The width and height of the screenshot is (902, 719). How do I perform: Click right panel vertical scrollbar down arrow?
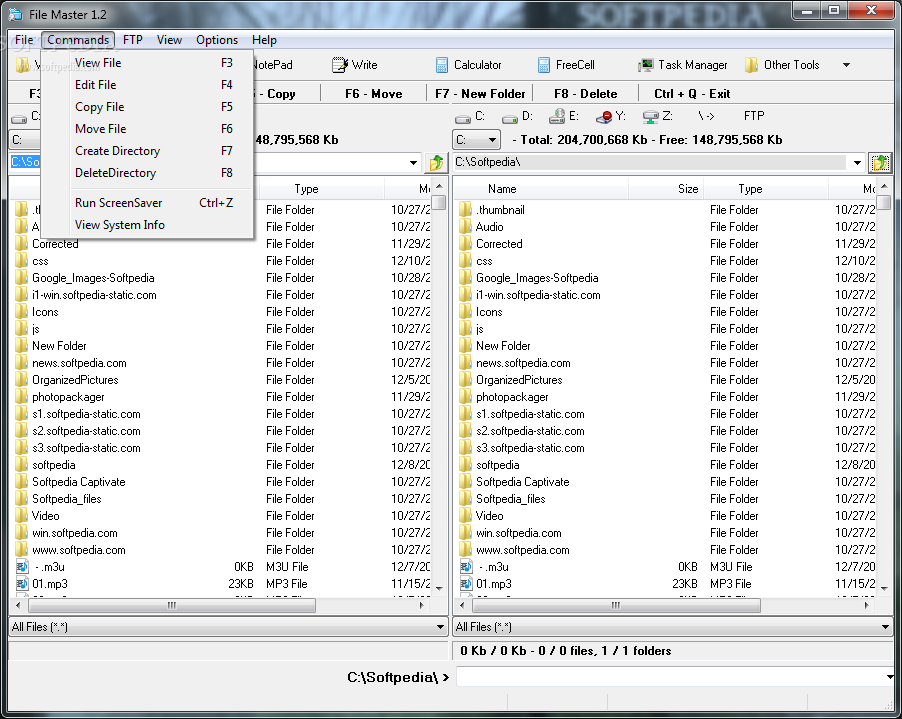[884, 588]
